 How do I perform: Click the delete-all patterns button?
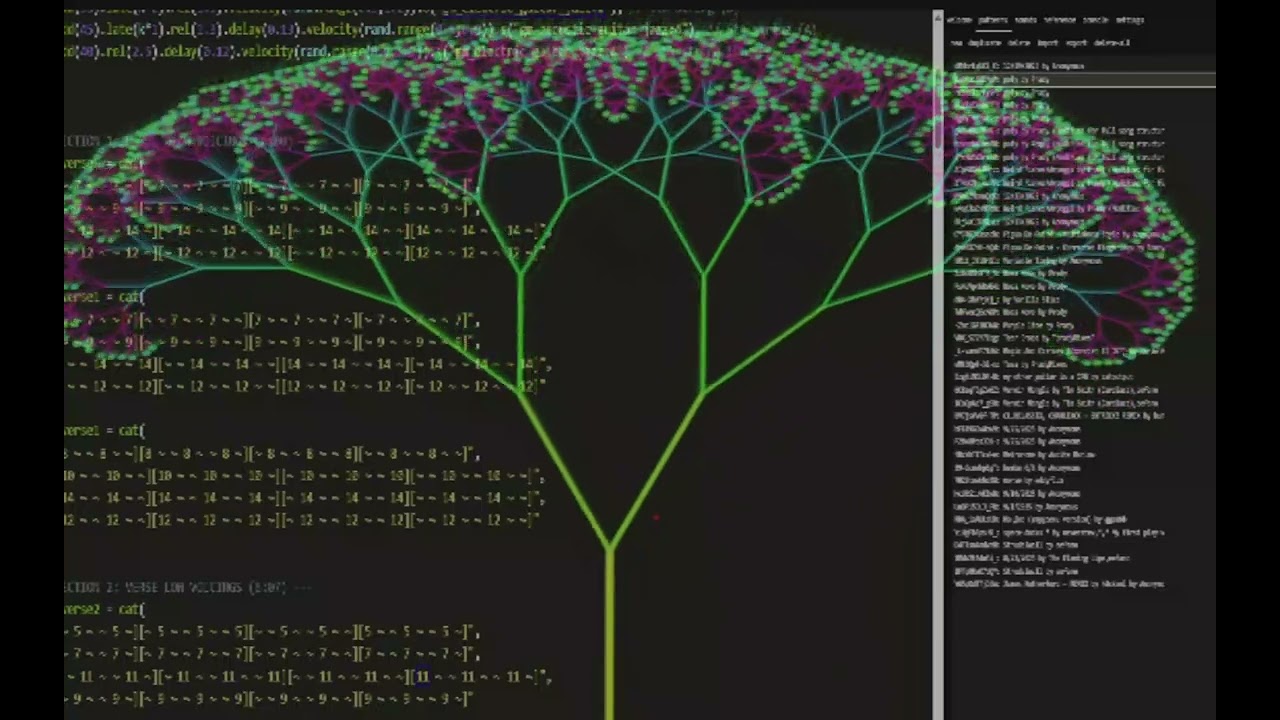[1112, 43]
